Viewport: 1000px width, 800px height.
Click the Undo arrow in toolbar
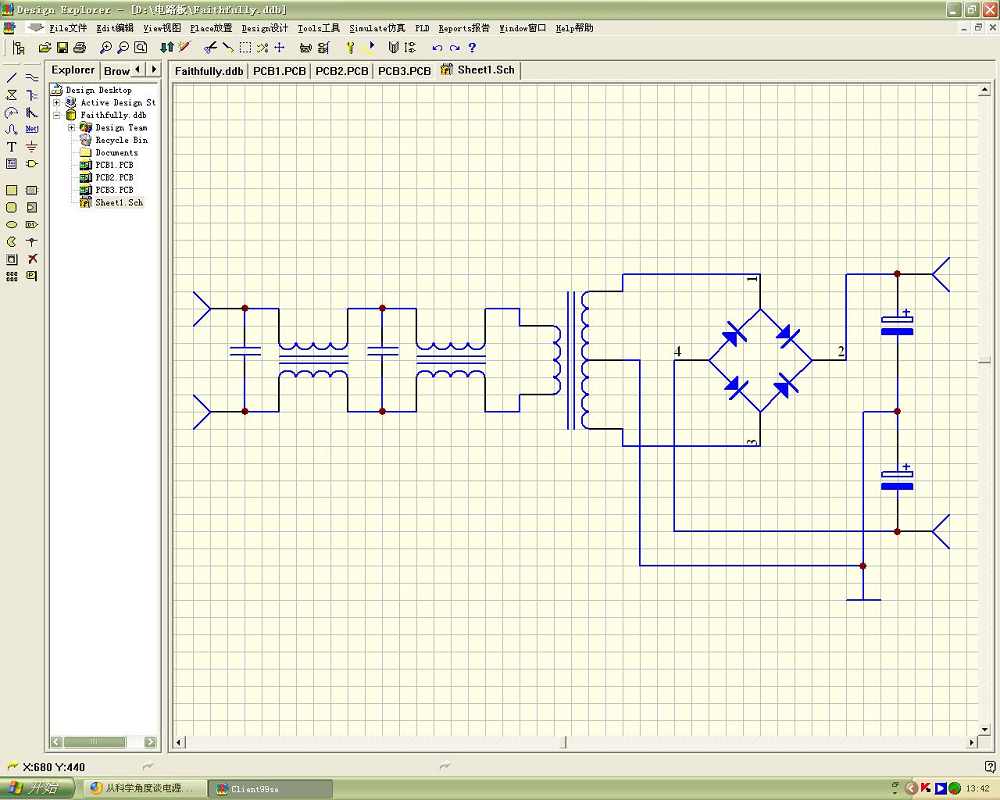pyautogui.click(x=437, y=48)
